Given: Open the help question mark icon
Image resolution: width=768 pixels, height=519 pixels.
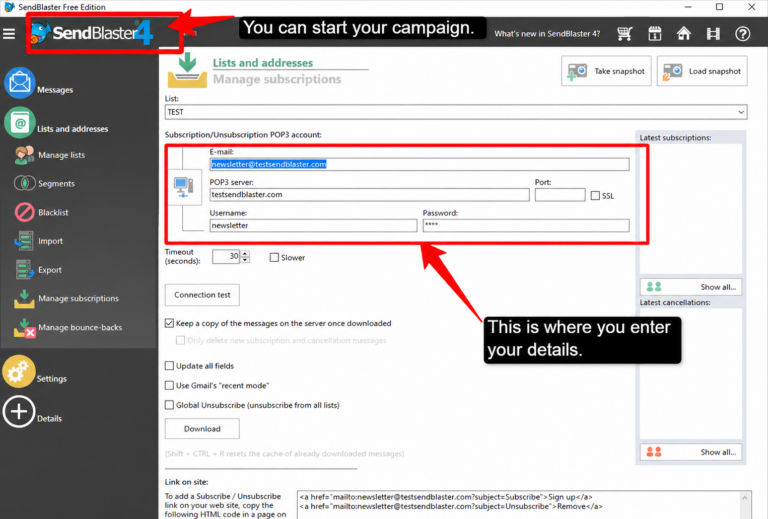Looking at the screenshot, I should (743, 33).
